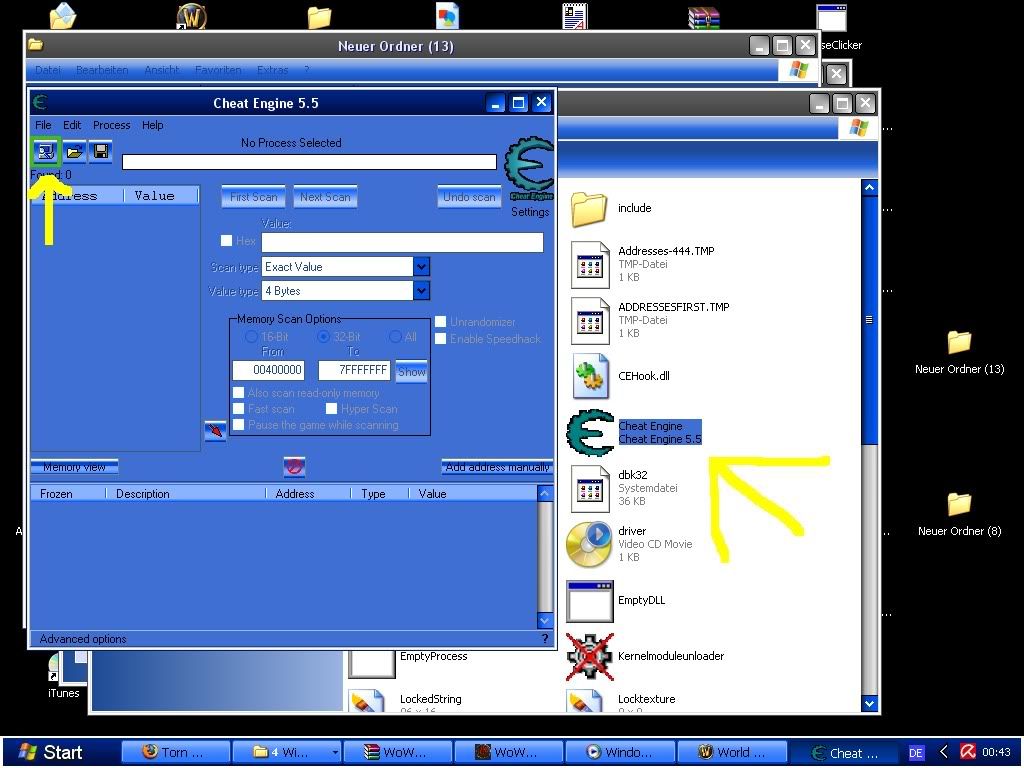Open the process list icon in Cheat Engine
Image resolution: width=1024 pixels, height=768 pixels.
pos(46,152)
